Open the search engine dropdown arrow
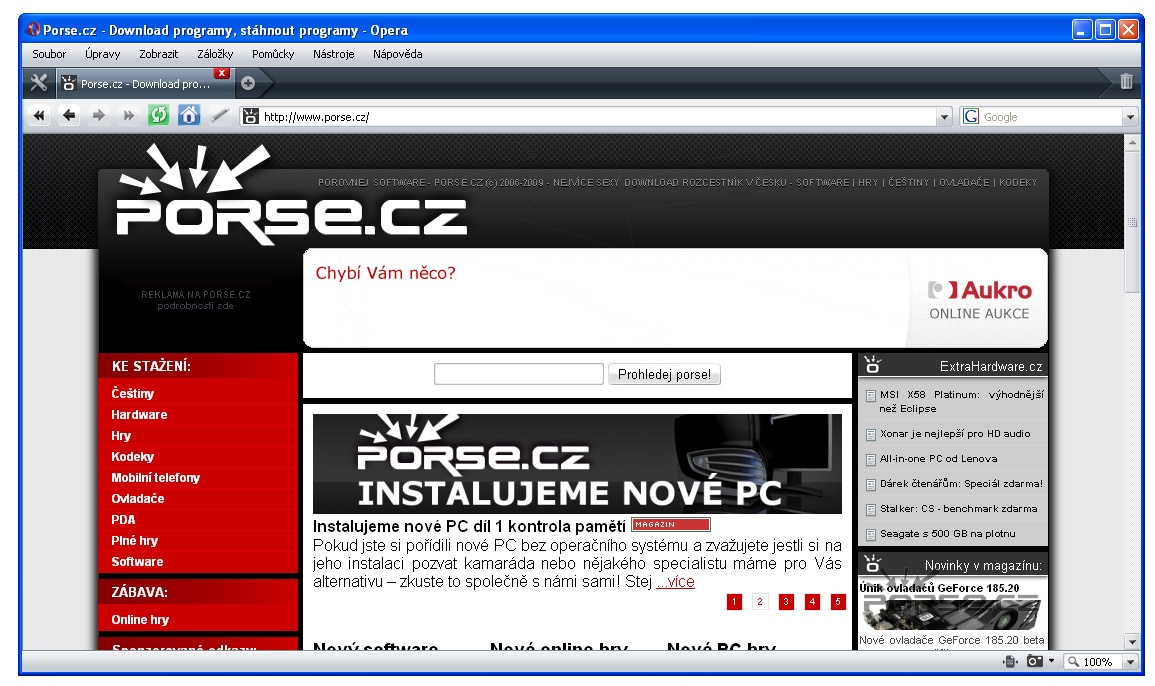This screenshot has height=686, width=1155. pos(1131,116)
